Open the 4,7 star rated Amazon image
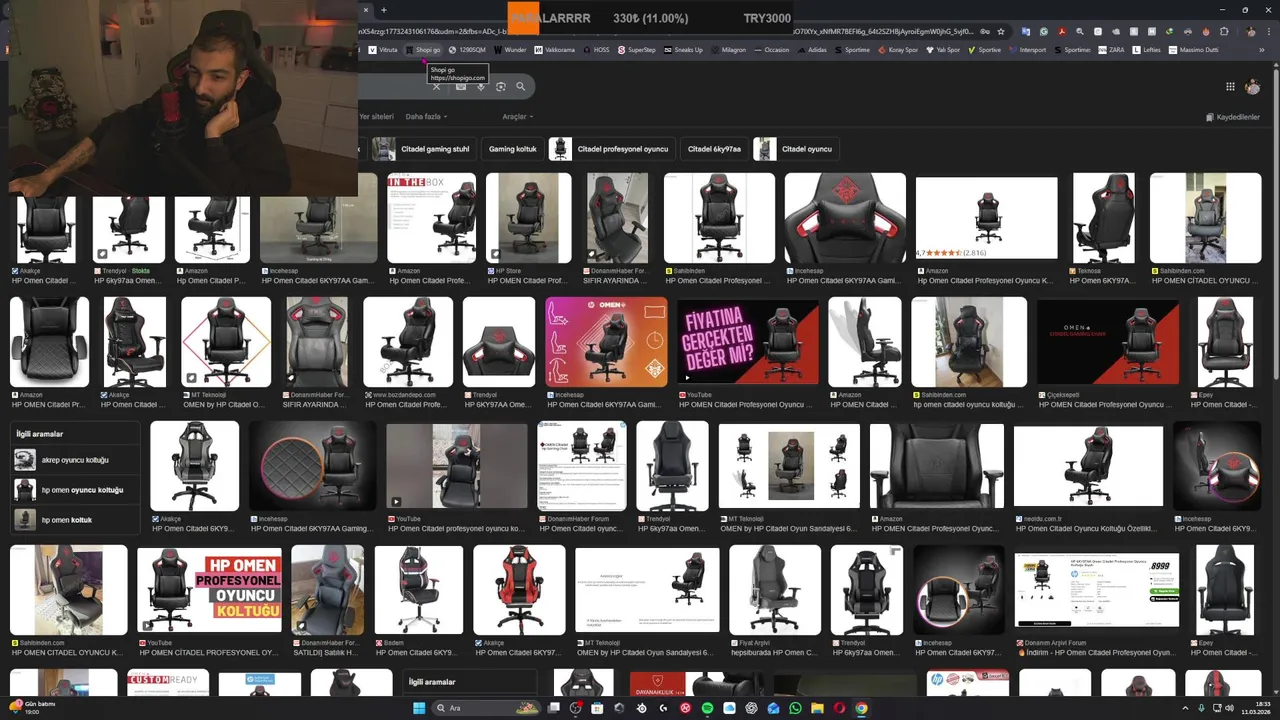Image resolution: width=1280 pixels, height=720 pixels. point(987,218)
